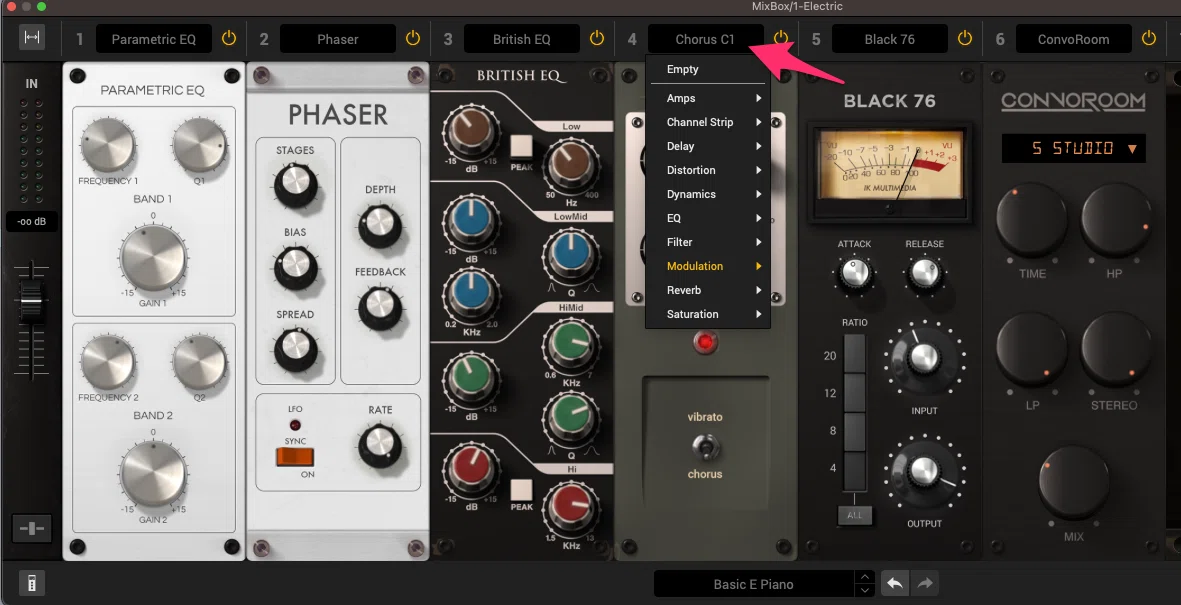Expand the EQ submenu
Screen dimensions: 1181x605
pos(708,218)
